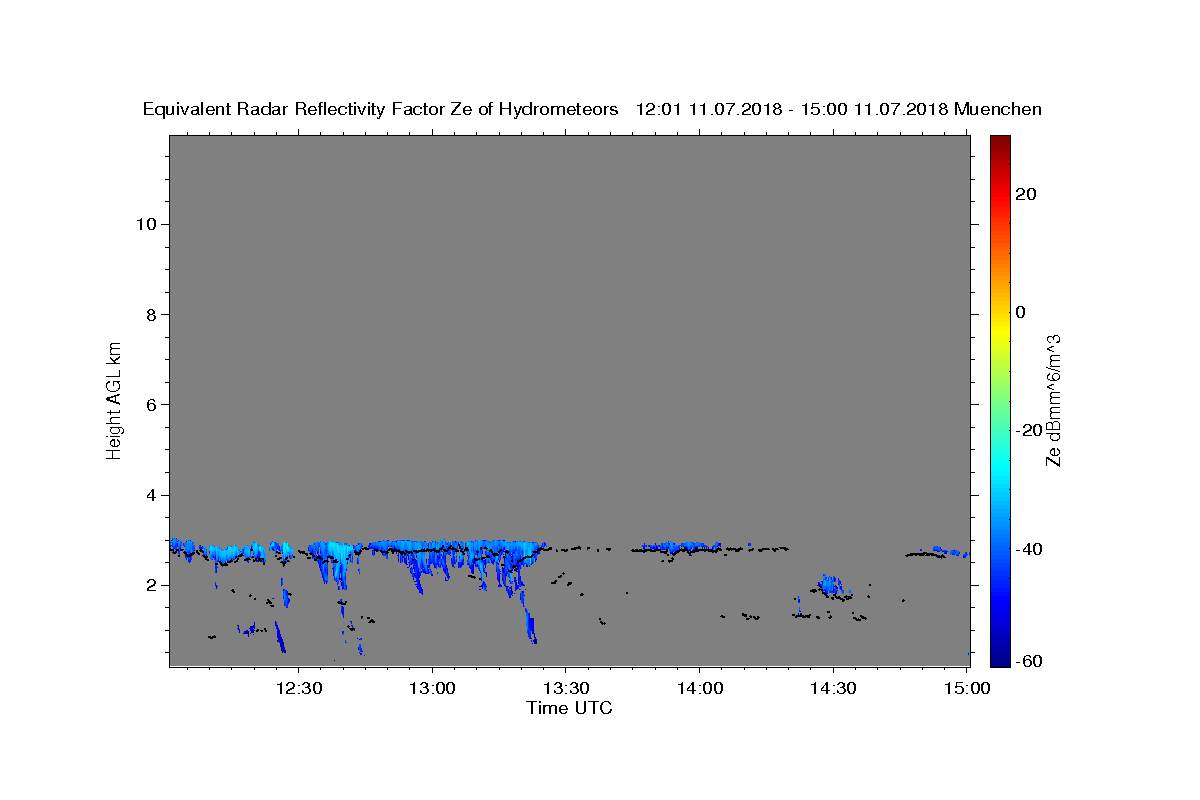Click the height tick label 8
This screenshot has width=1200, height=800.
[152, 314]
